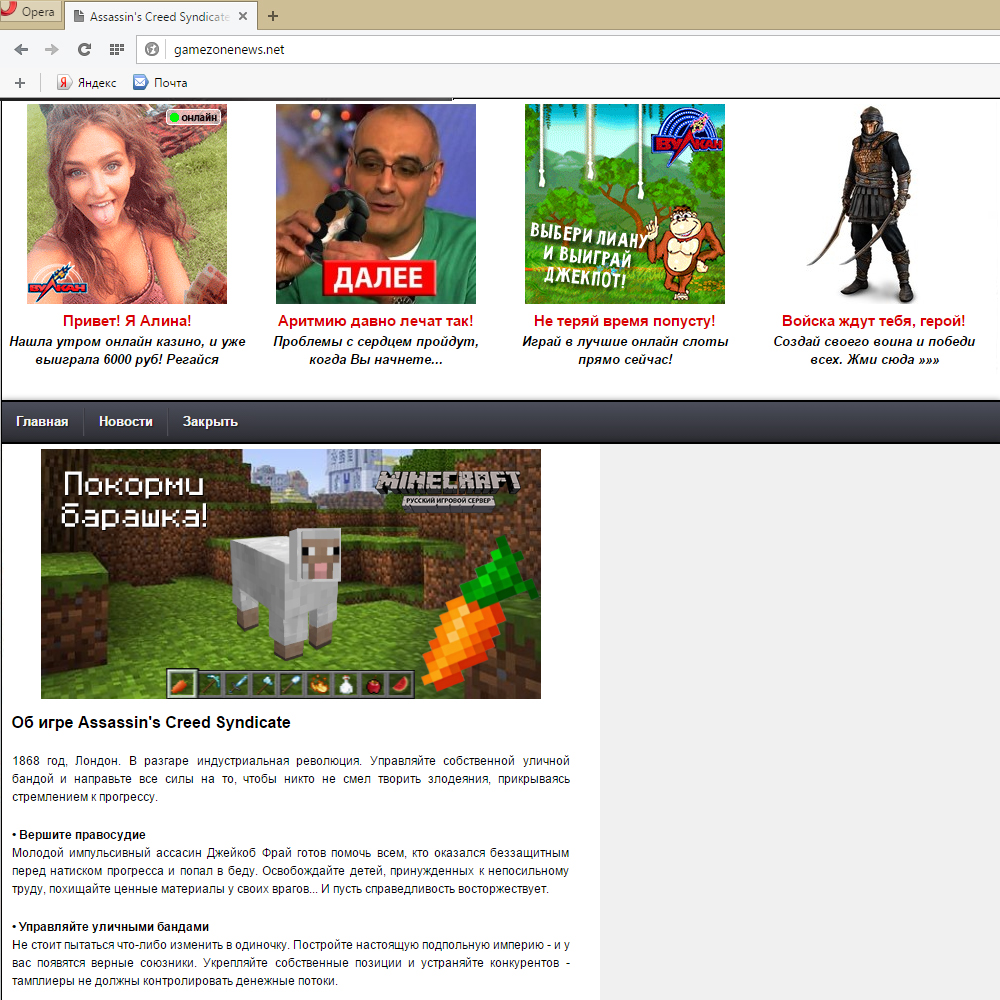Follow 'Войска ждут тебя, герой!' link
This screenshot has width=1000, height=1000.
[x=874, y=321]
